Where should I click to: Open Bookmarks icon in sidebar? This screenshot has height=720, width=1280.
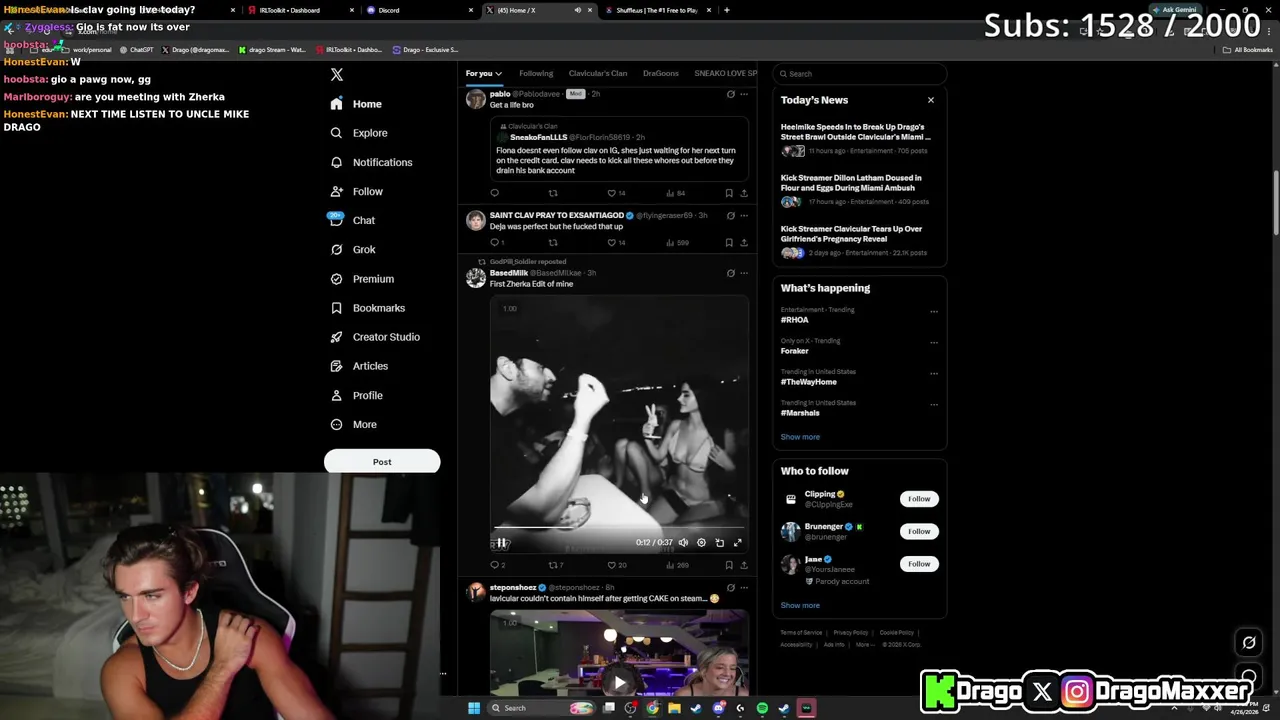pyautogui.click(x=337, y=308)
